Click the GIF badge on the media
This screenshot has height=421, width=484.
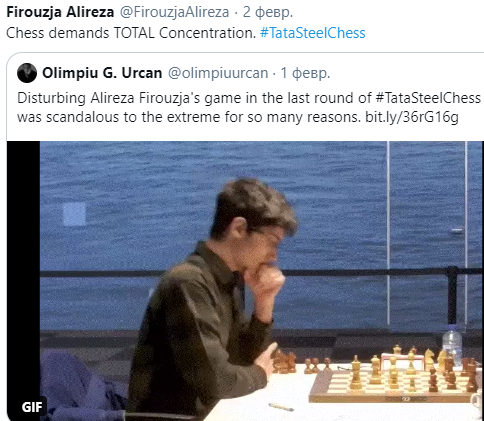[32, 407]
